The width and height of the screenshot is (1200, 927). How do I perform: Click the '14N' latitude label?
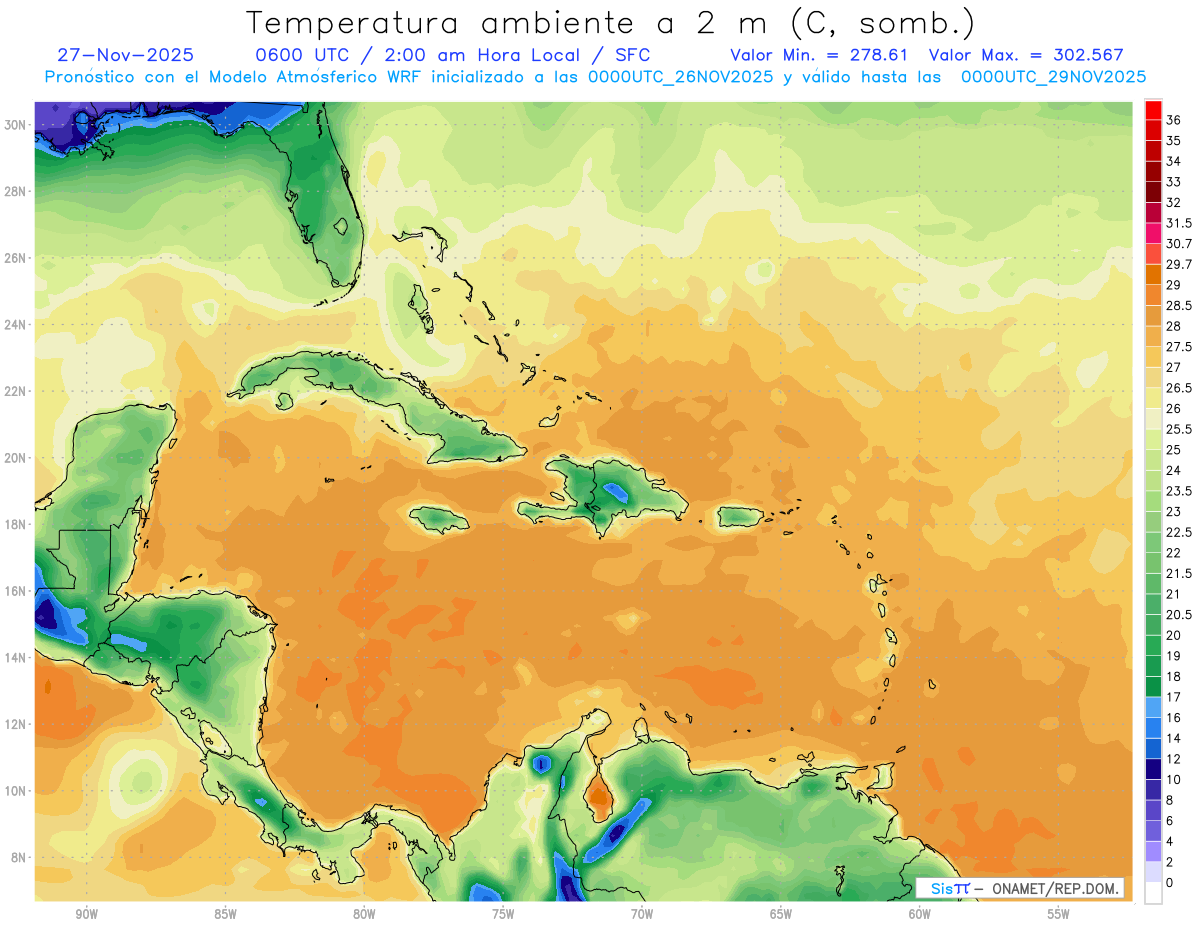click(x=16, y=658)
